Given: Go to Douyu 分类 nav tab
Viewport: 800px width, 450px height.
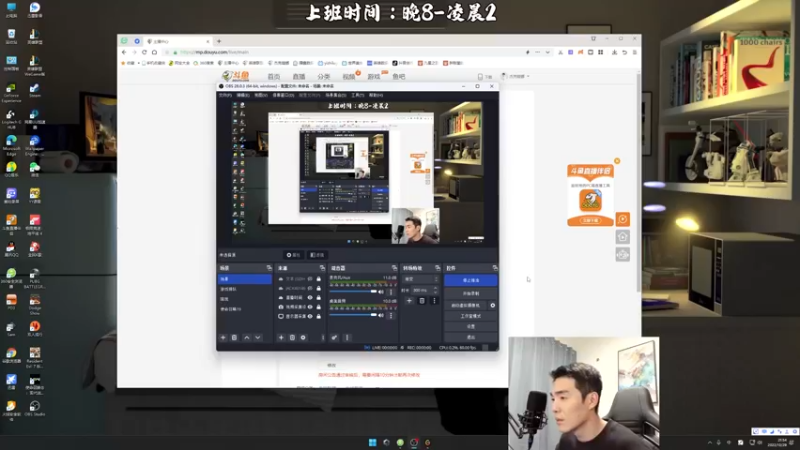Looking at the screenshot, I should point(324,77).
